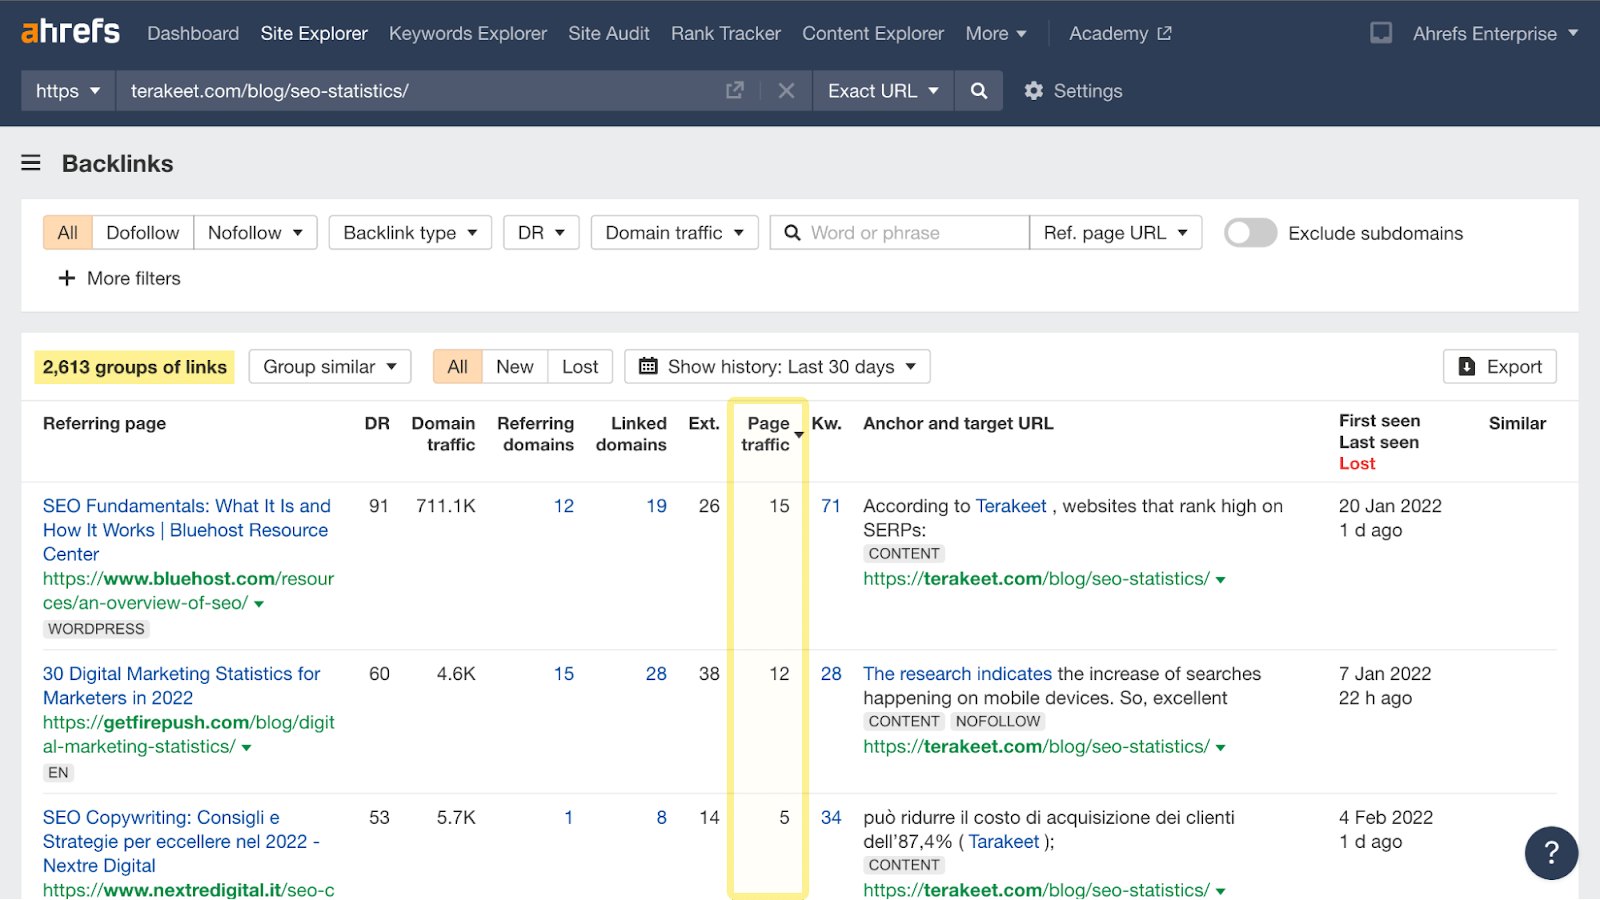Viewport: 1600px width, 900px height.
Task: Click the notifications monitor icon
Action: [1381, 33]
